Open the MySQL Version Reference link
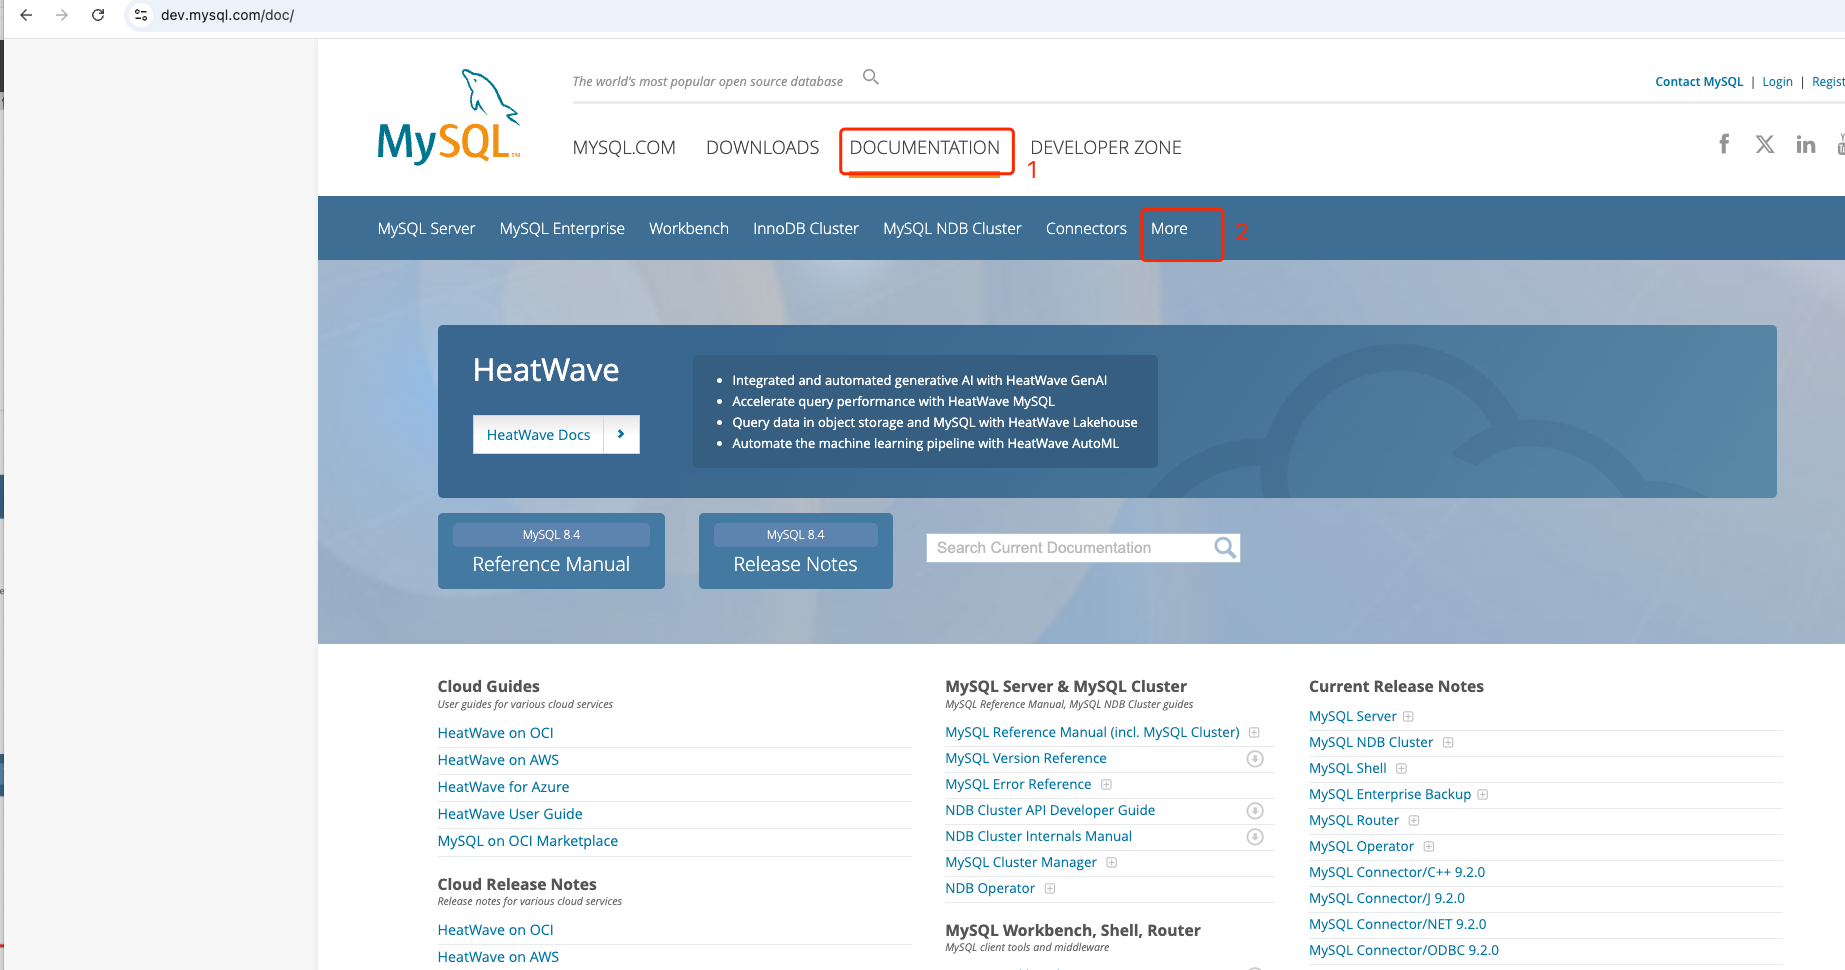1845x970 pixels. [1026, 759]
